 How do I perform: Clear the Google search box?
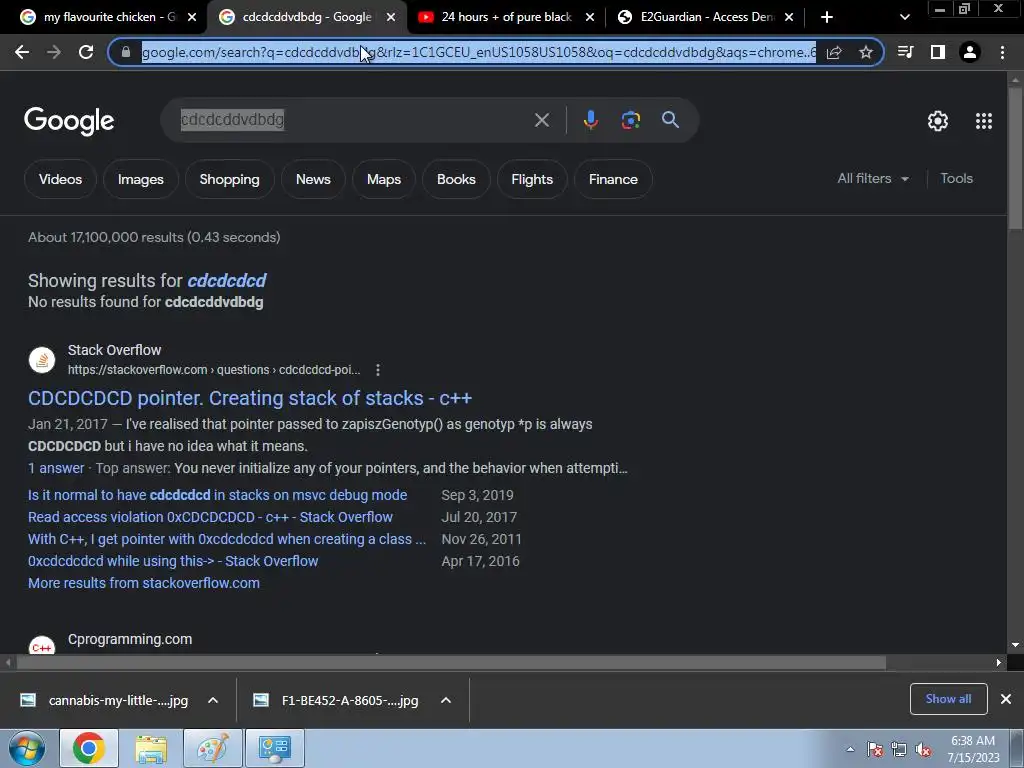[541, 120]
